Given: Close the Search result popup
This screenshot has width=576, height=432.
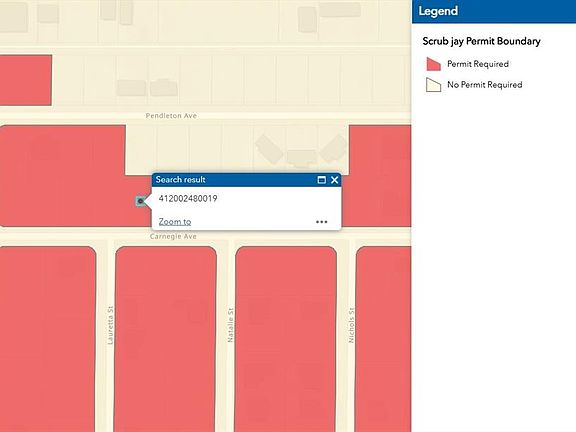Looking at the screenshot, I should (335, 180).
